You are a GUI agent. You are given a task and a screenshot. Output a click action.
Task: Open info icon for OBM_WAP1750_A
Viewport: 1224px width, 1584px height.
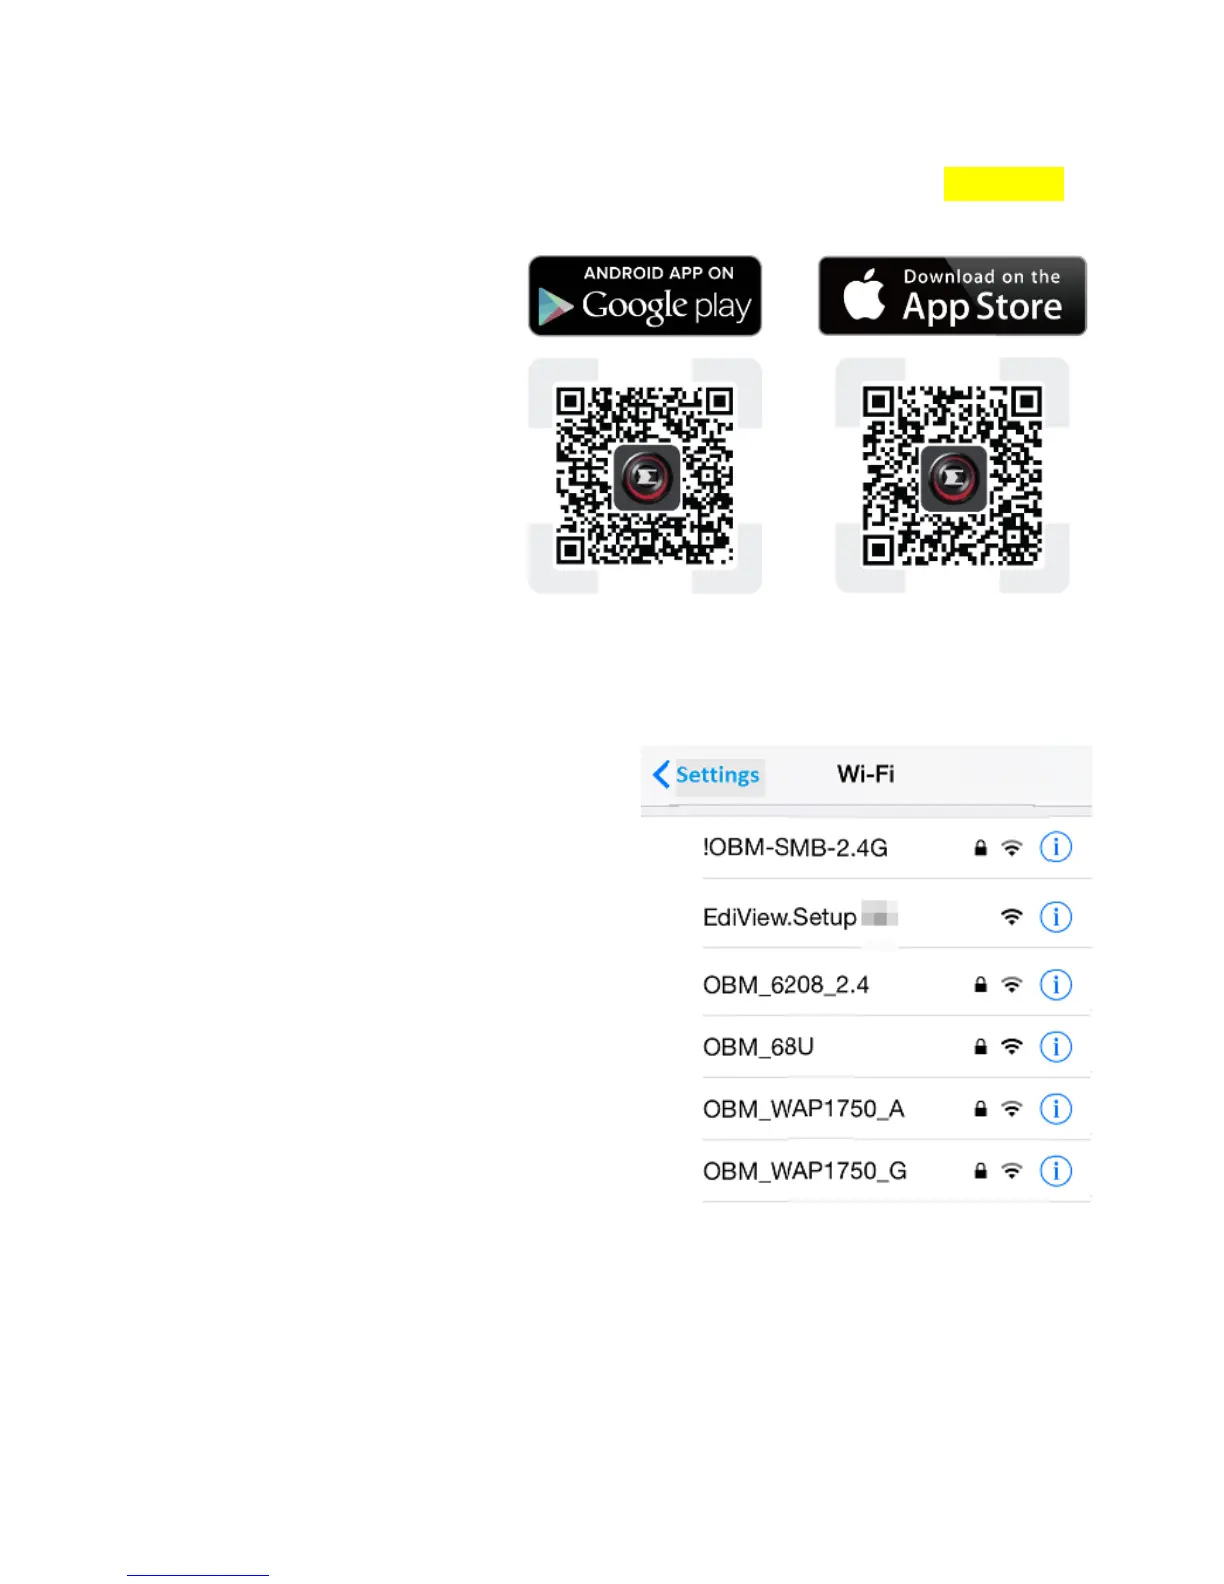1055,1108
